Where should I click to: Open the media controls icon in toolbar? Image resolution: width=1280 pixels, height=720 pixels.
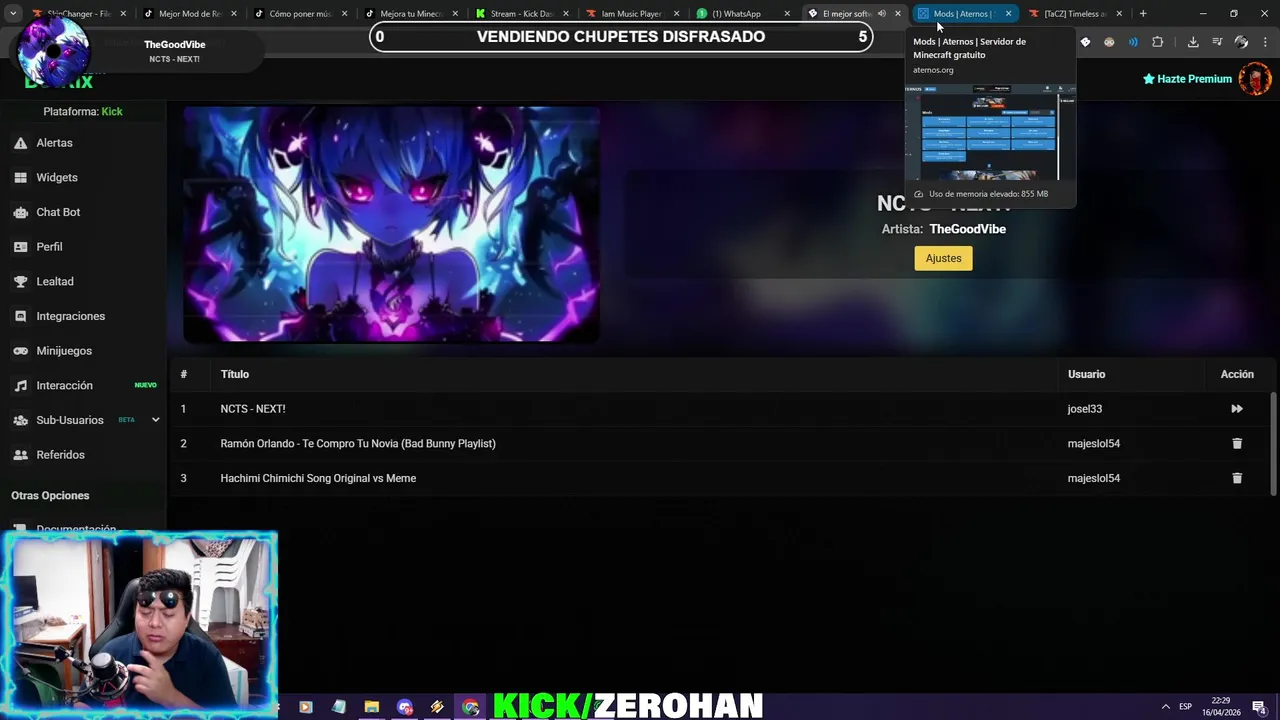[x=1217, y=42]
